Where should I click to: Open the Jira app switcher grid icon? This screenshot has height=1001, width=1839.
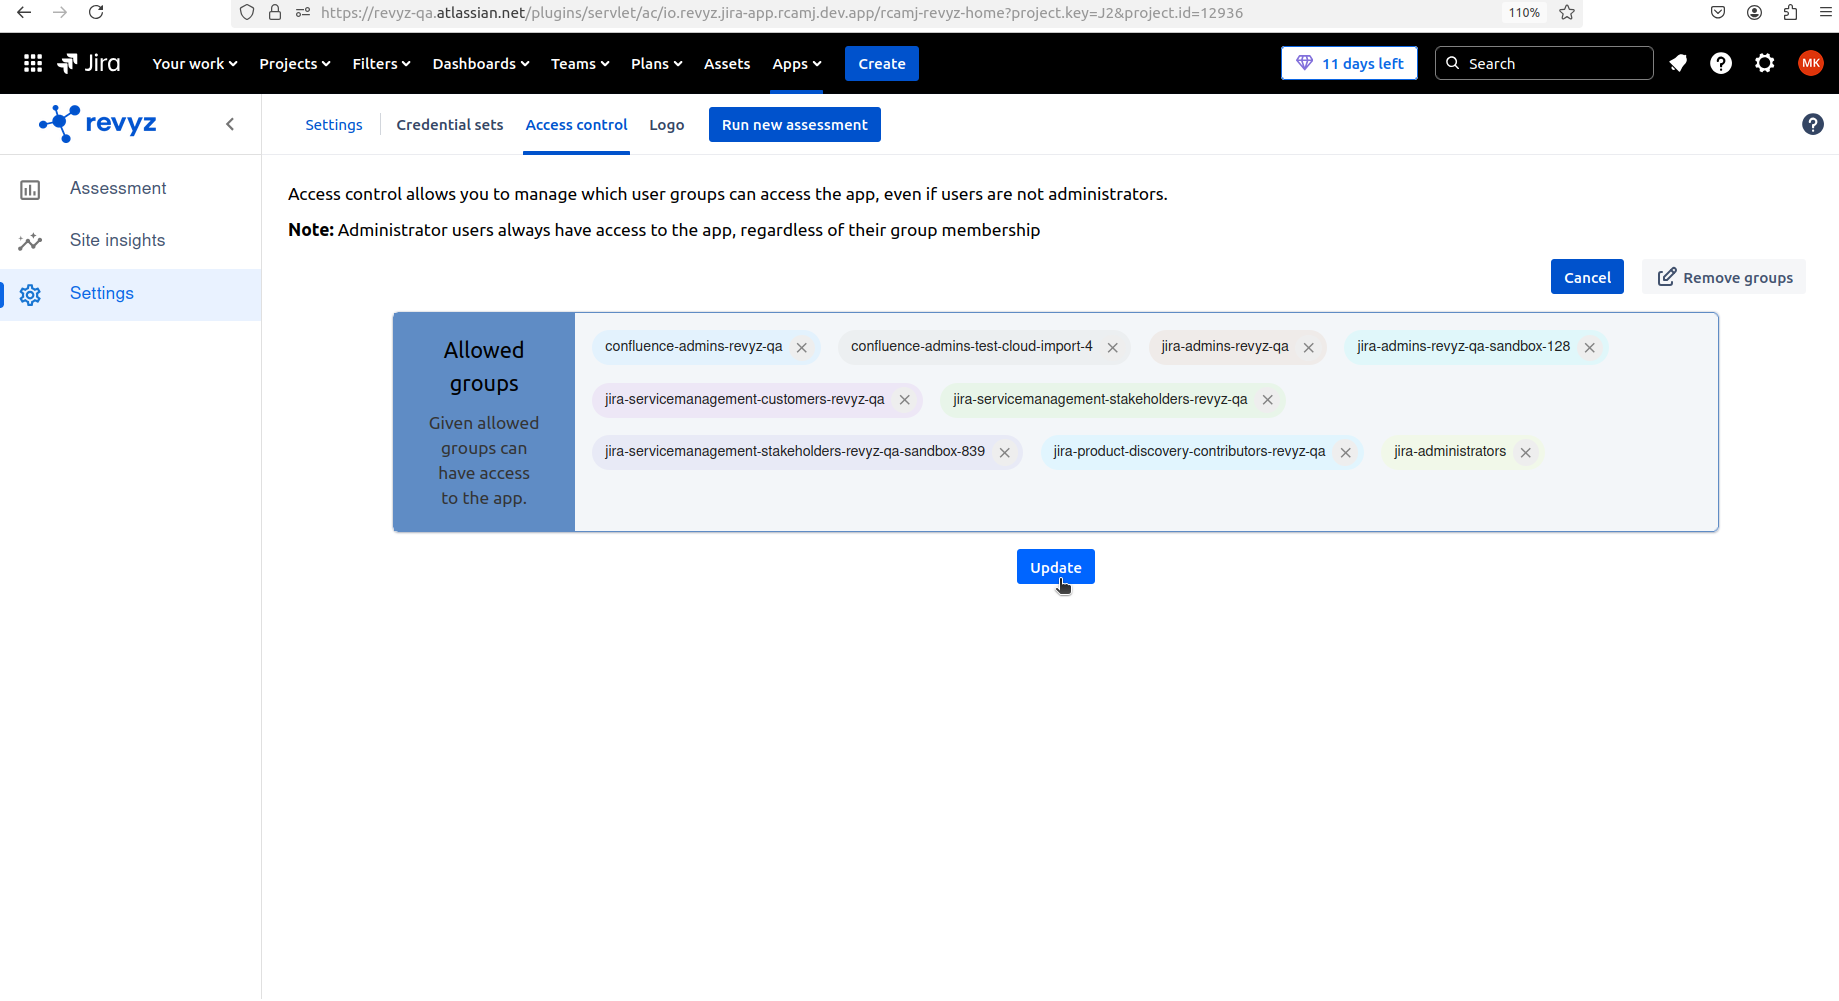point(33,63)
